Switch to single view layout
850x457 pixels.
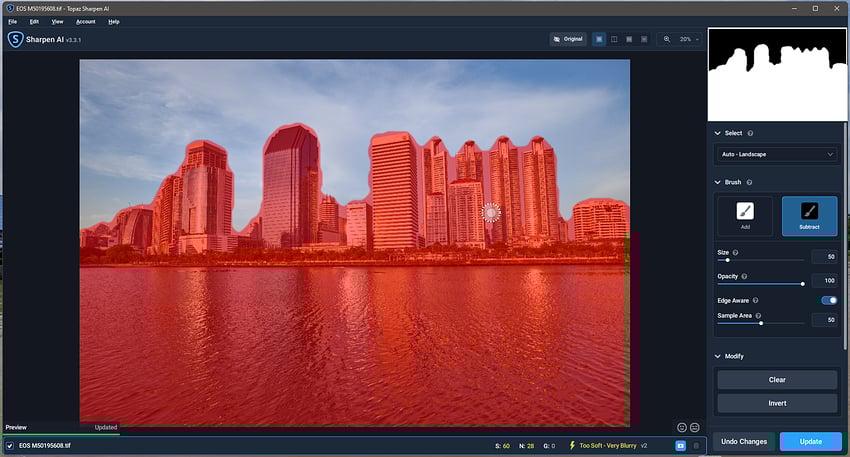(599, 39)
